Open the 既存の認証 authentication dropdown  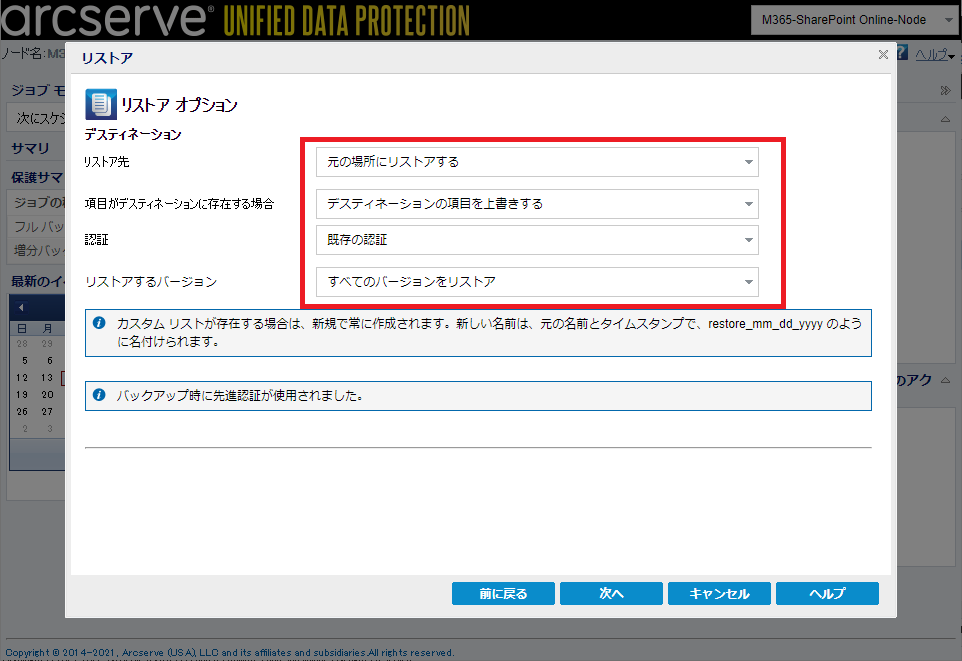coord(537,240)
